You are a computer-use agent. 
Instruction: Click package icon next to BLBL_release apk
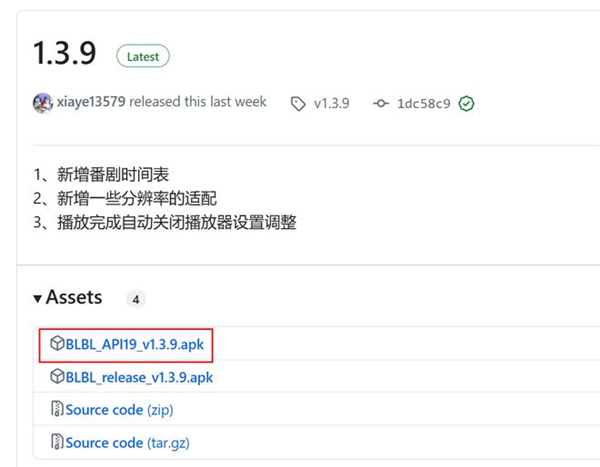click(x=57, y=377)
